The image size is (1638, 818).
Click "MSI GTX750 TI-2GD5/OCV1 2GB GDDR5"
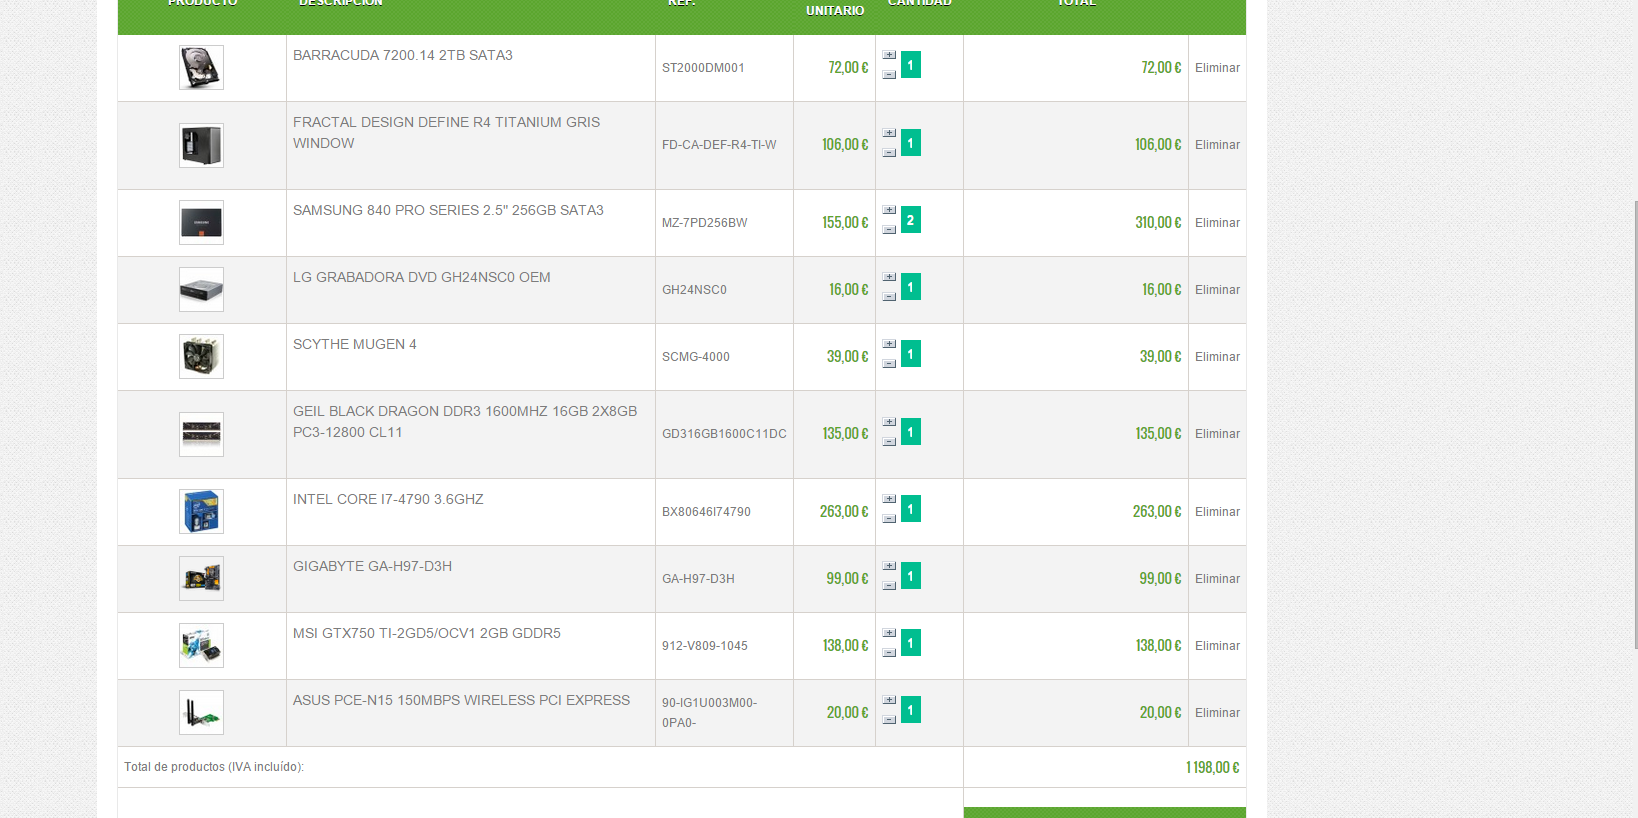coord(427,633)
